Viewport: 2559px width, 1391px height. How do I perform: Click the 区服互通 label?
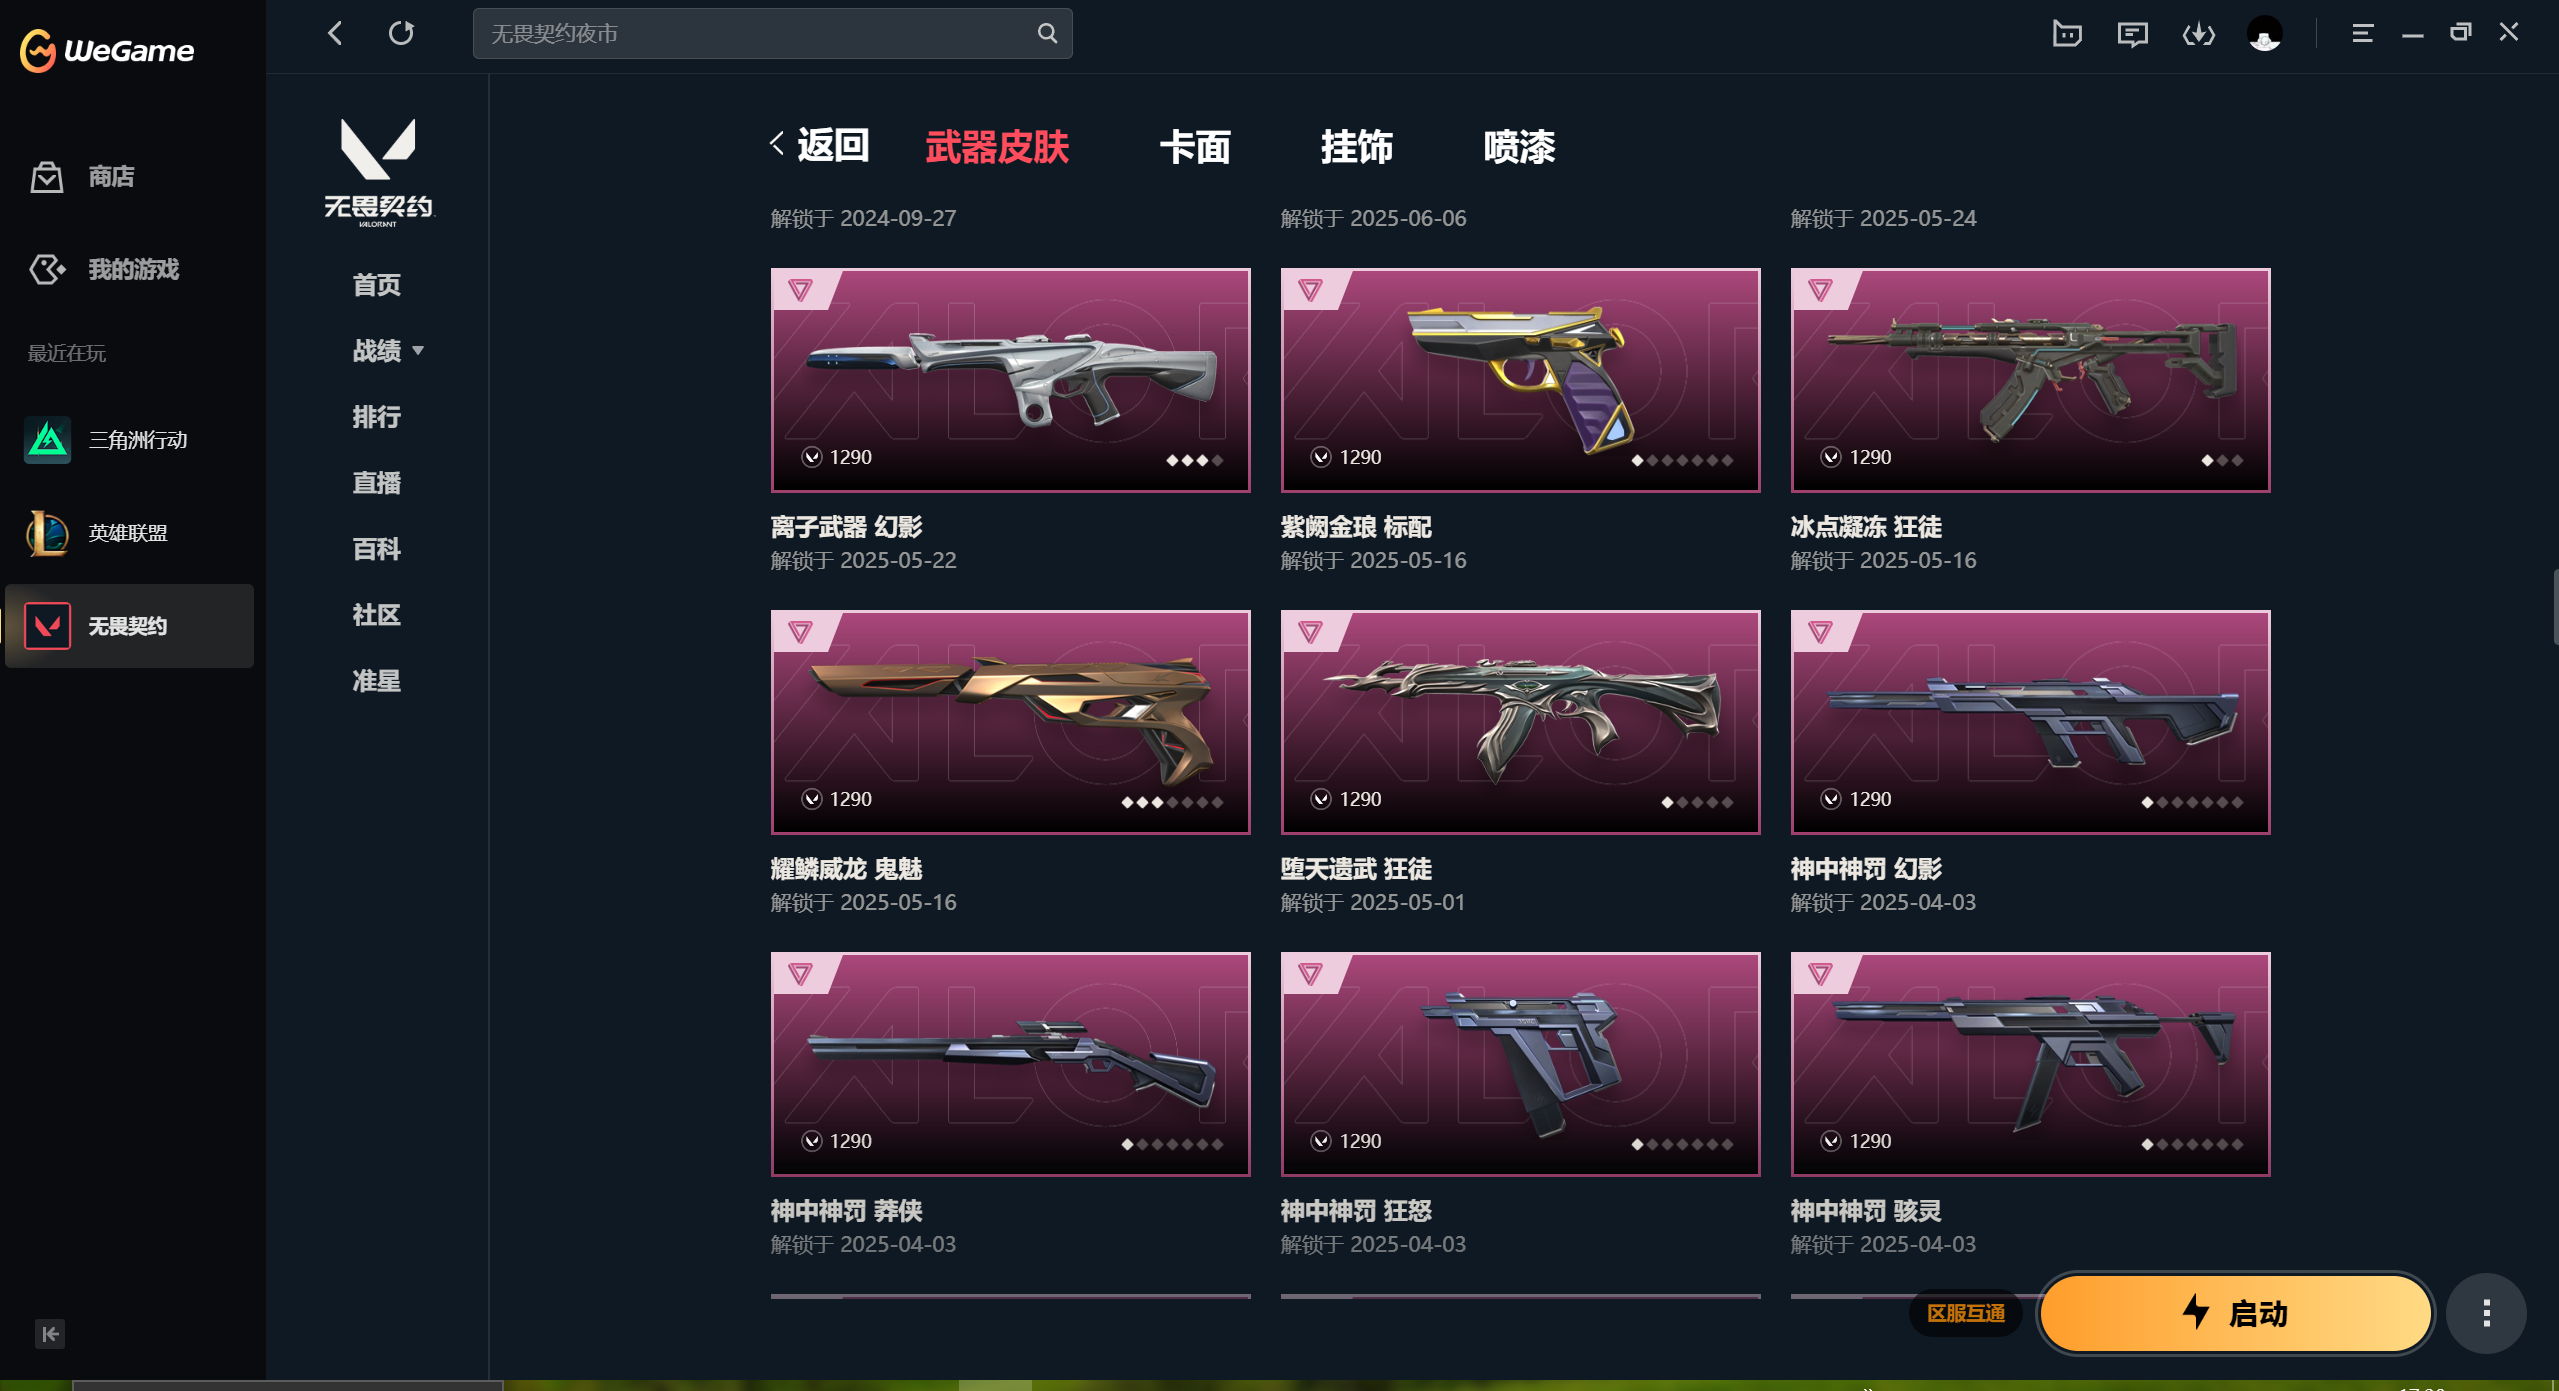(1965, 1313)
